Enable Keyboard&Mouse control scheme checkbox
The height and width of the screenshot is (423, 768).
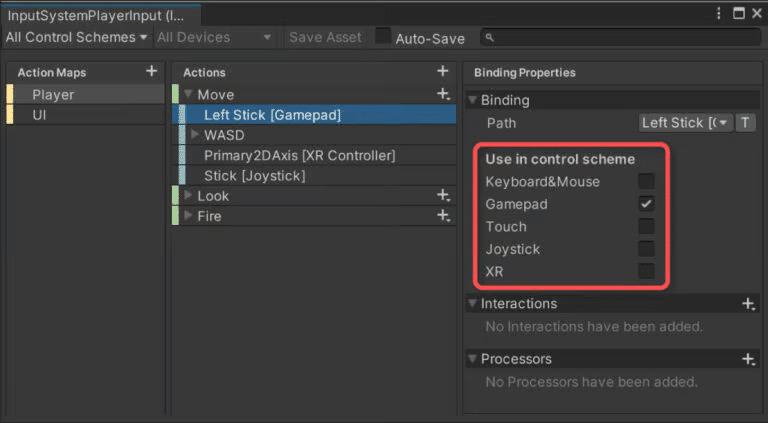pos(646,181)
